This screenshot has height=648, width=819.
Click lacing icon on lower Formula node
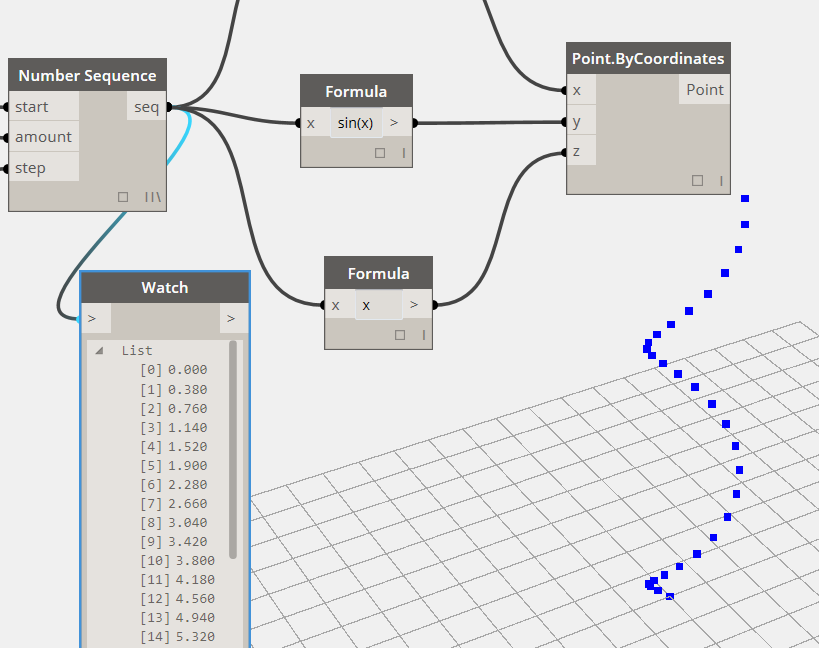[x=424, y=335]
